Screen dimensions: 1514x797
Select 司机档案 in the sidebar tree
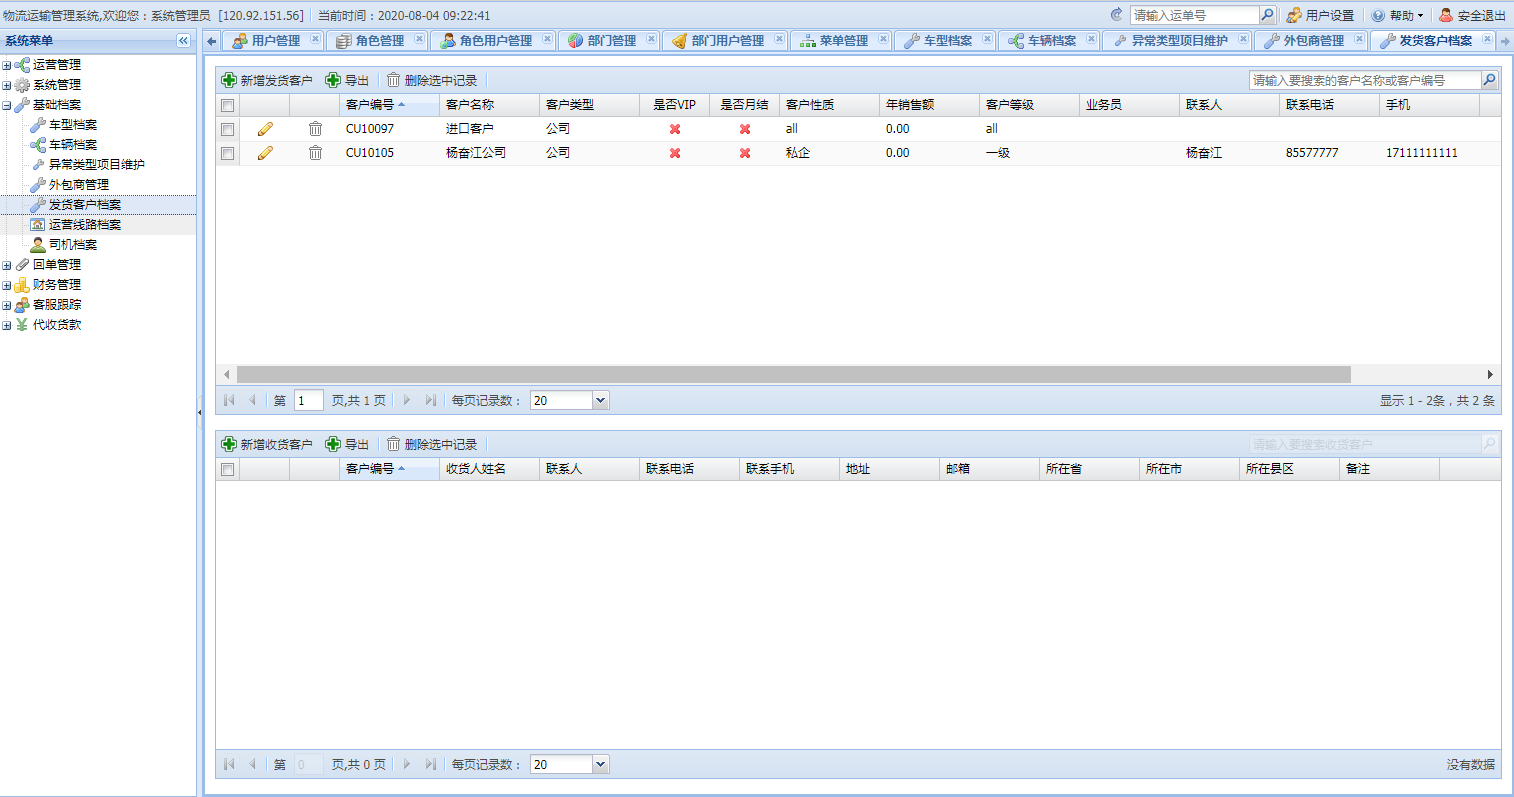click(73, 245)
